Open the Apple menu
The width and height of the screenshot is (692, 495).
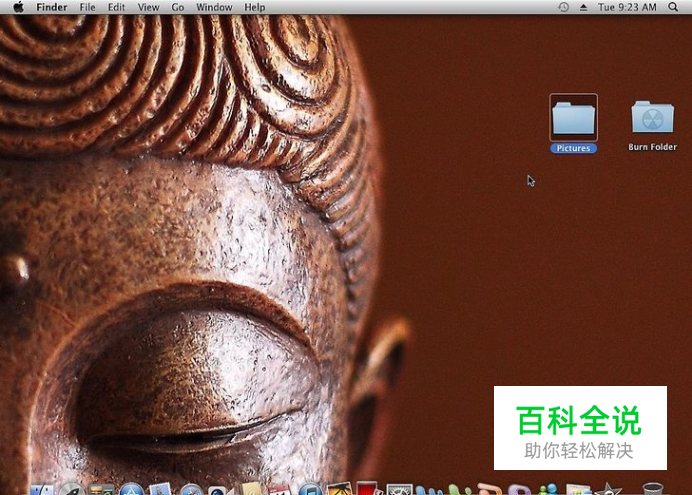click(x=19, y=7)
